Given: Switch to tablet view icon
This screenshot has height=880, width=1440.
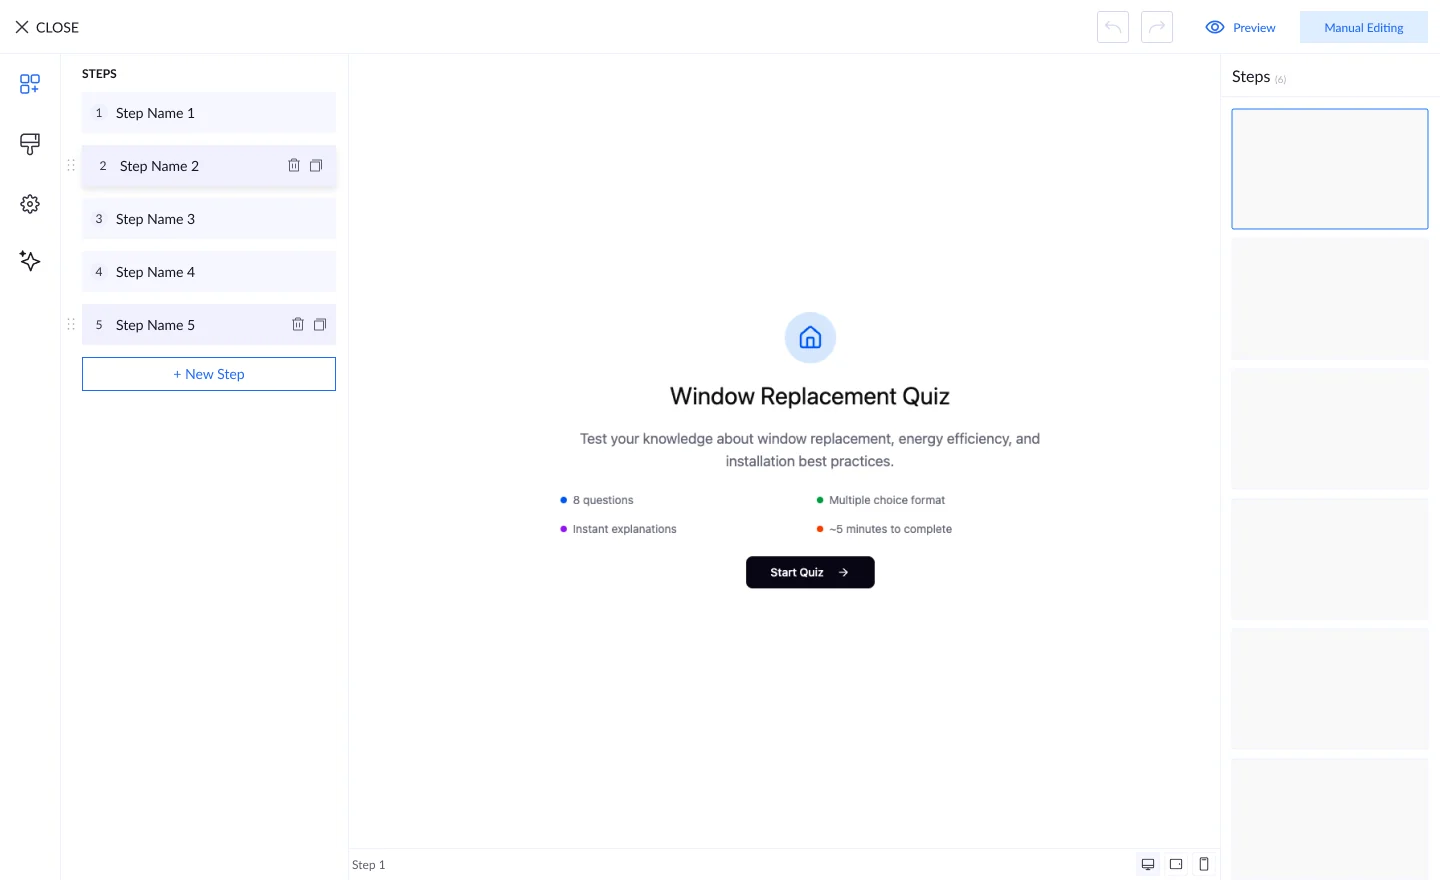Looking at the screenshot, I should point(1176,864).
